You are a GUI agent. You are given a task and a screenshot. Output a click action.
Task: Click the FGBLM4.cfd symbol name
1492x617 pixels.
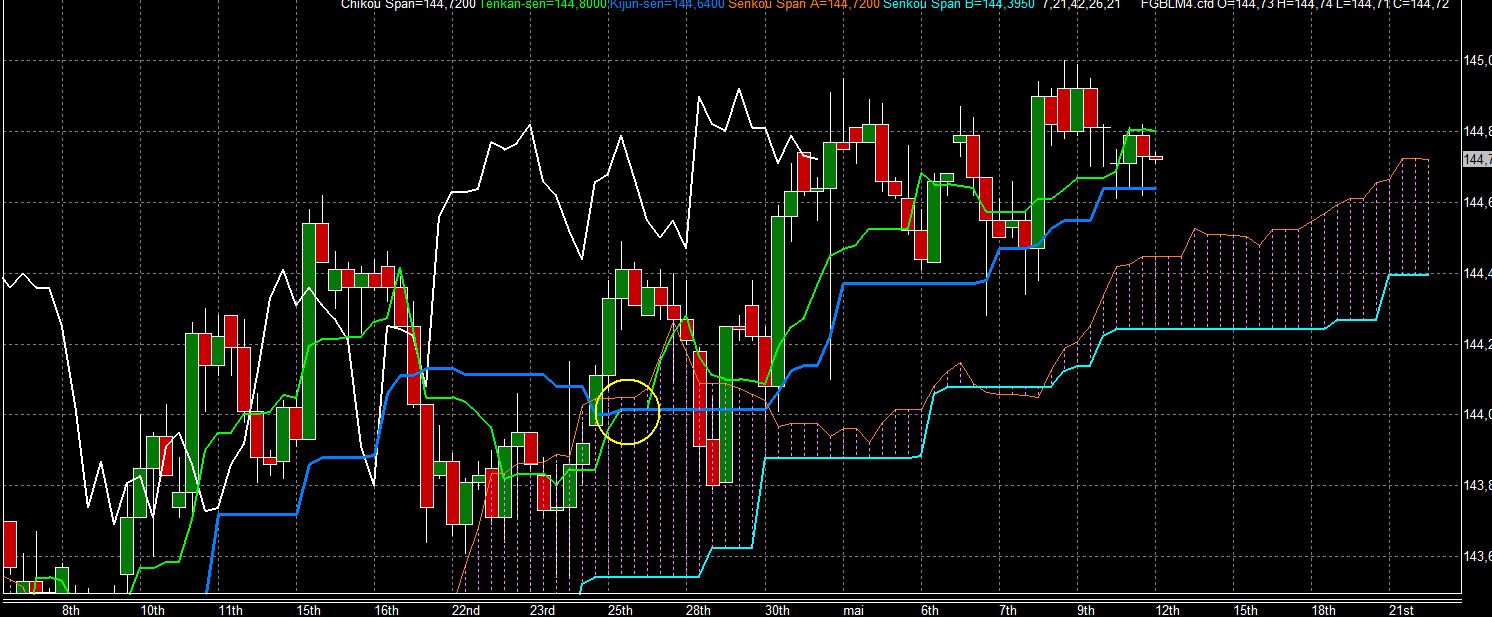1180,5
